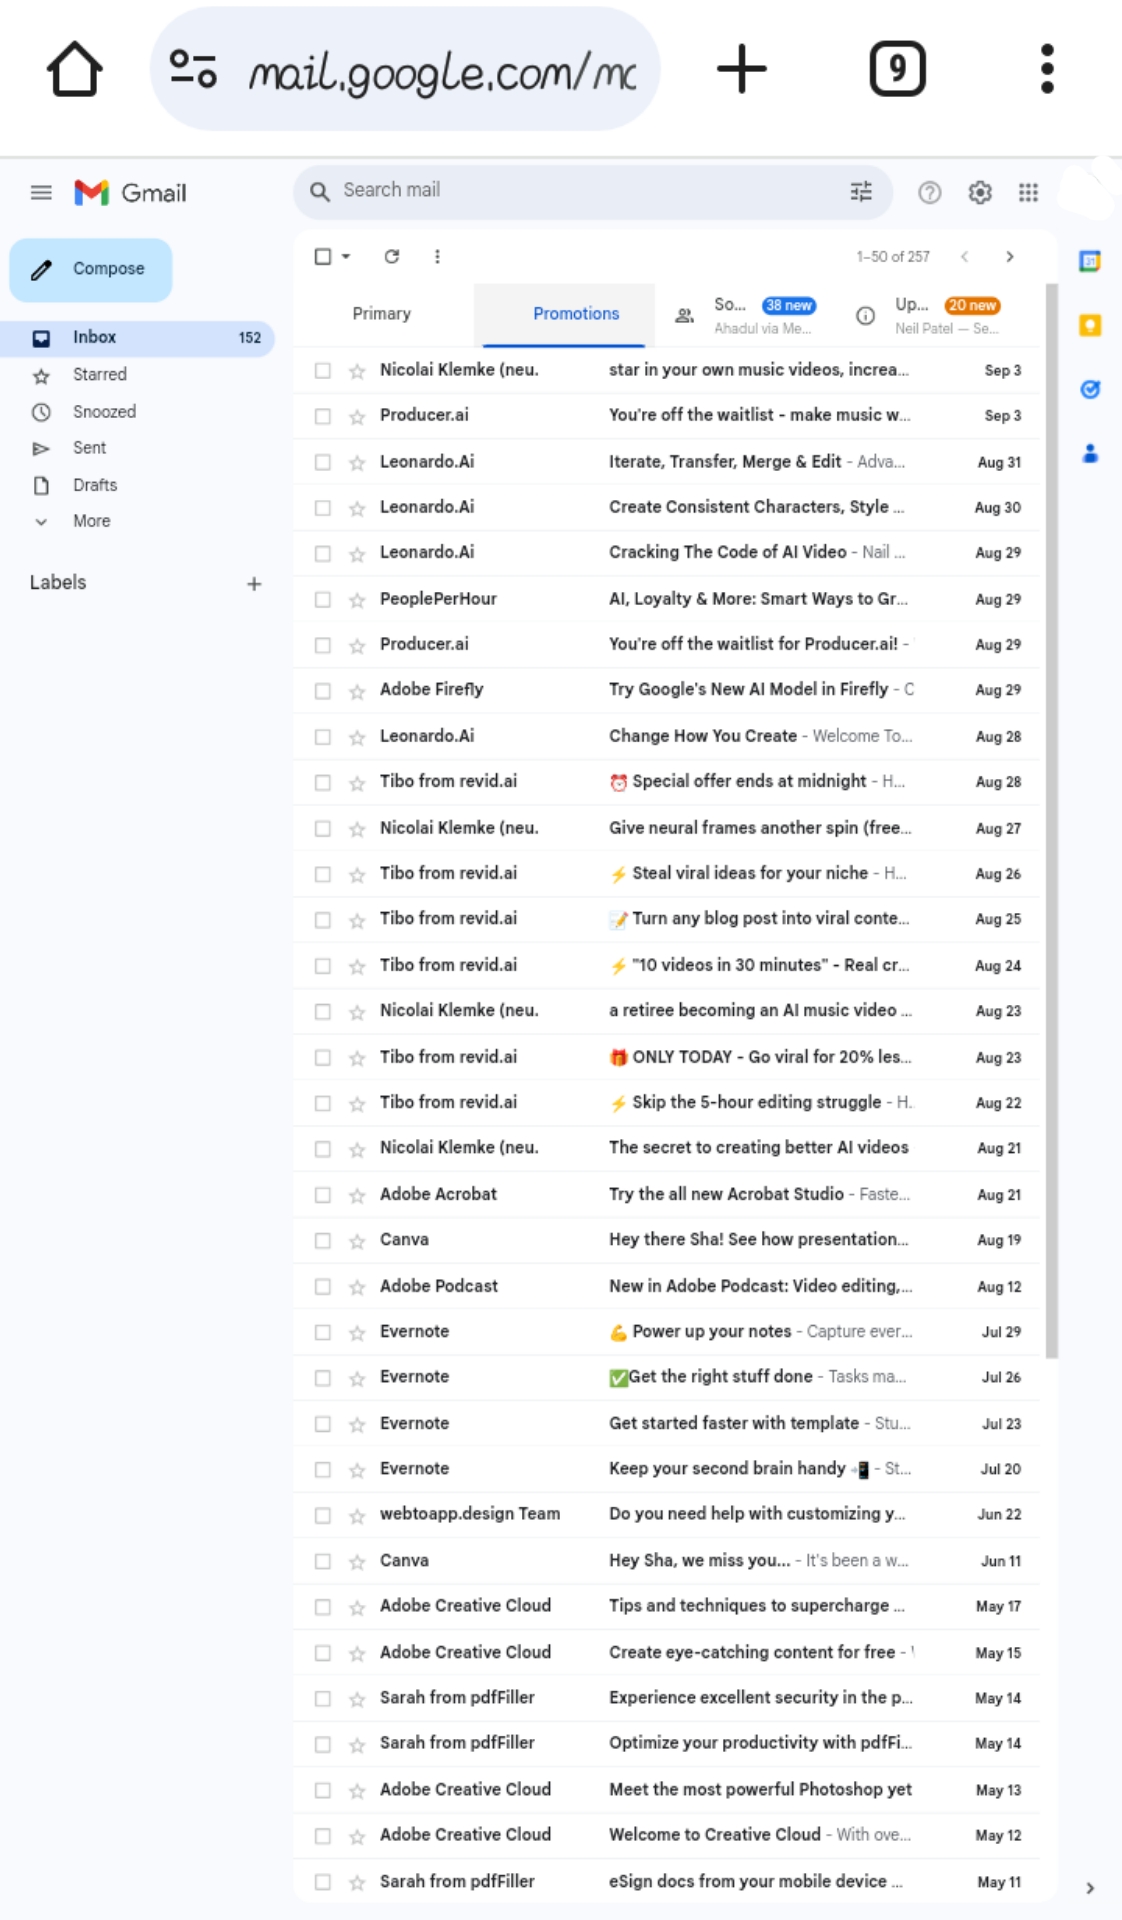Screen dimensions: 1122x1920
Task: Open Google Keep side panel
Action: click(1089, 326)
